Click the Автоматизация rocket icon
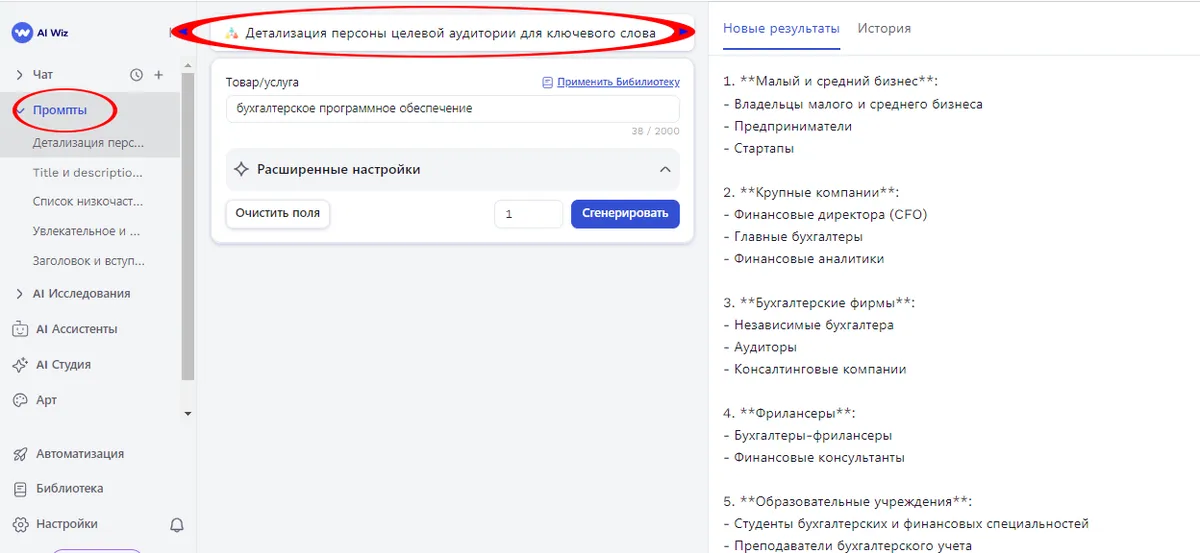The image size is (1200, 553). (x=19, y=454)
